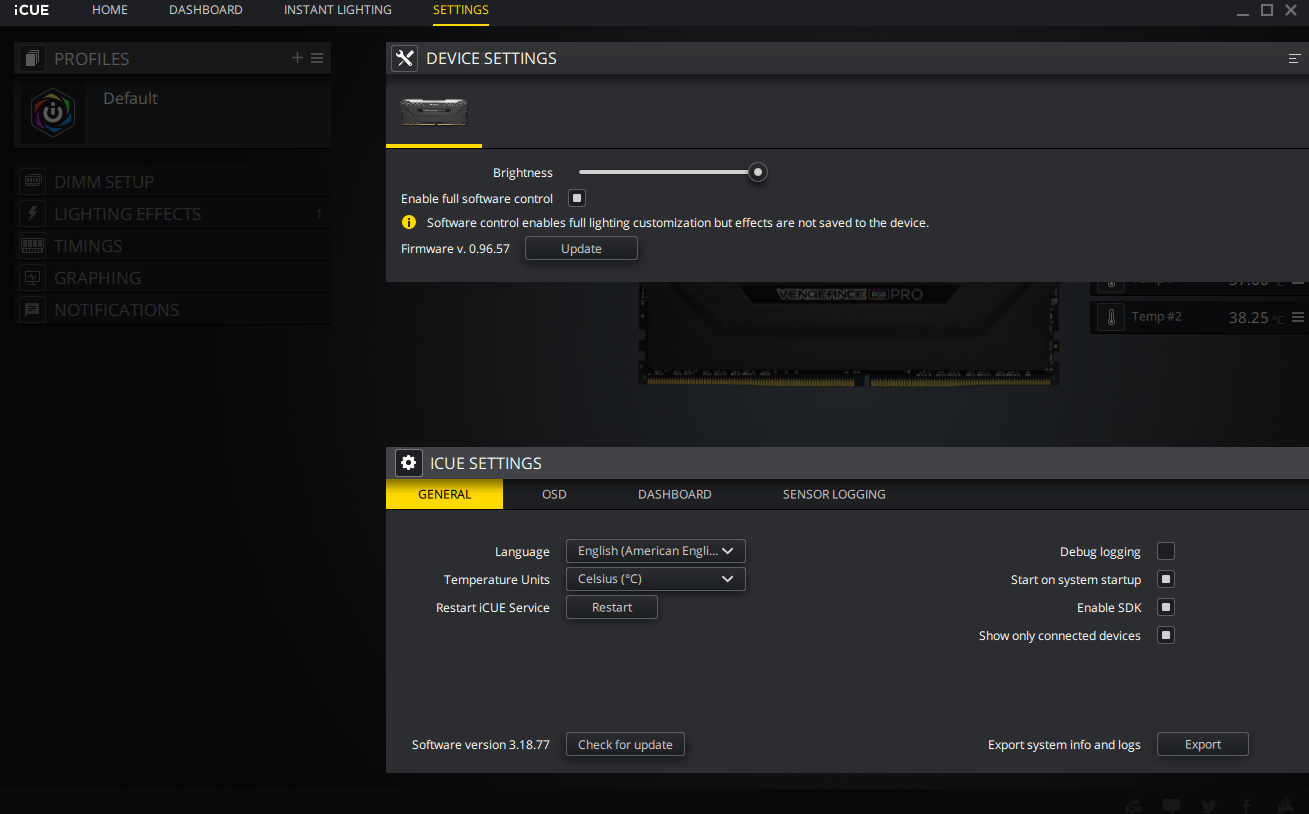
Task: Click the PROFILES panel heading text
Action: tap(92, 59)
